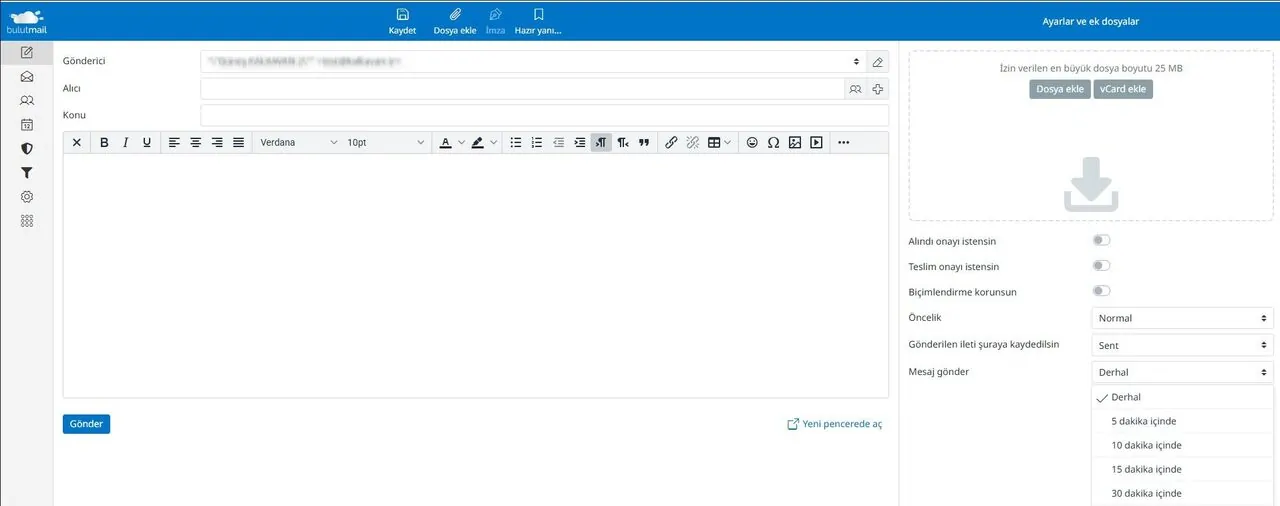Insert numbered list
1280x506 pixels.
(537, 143)
